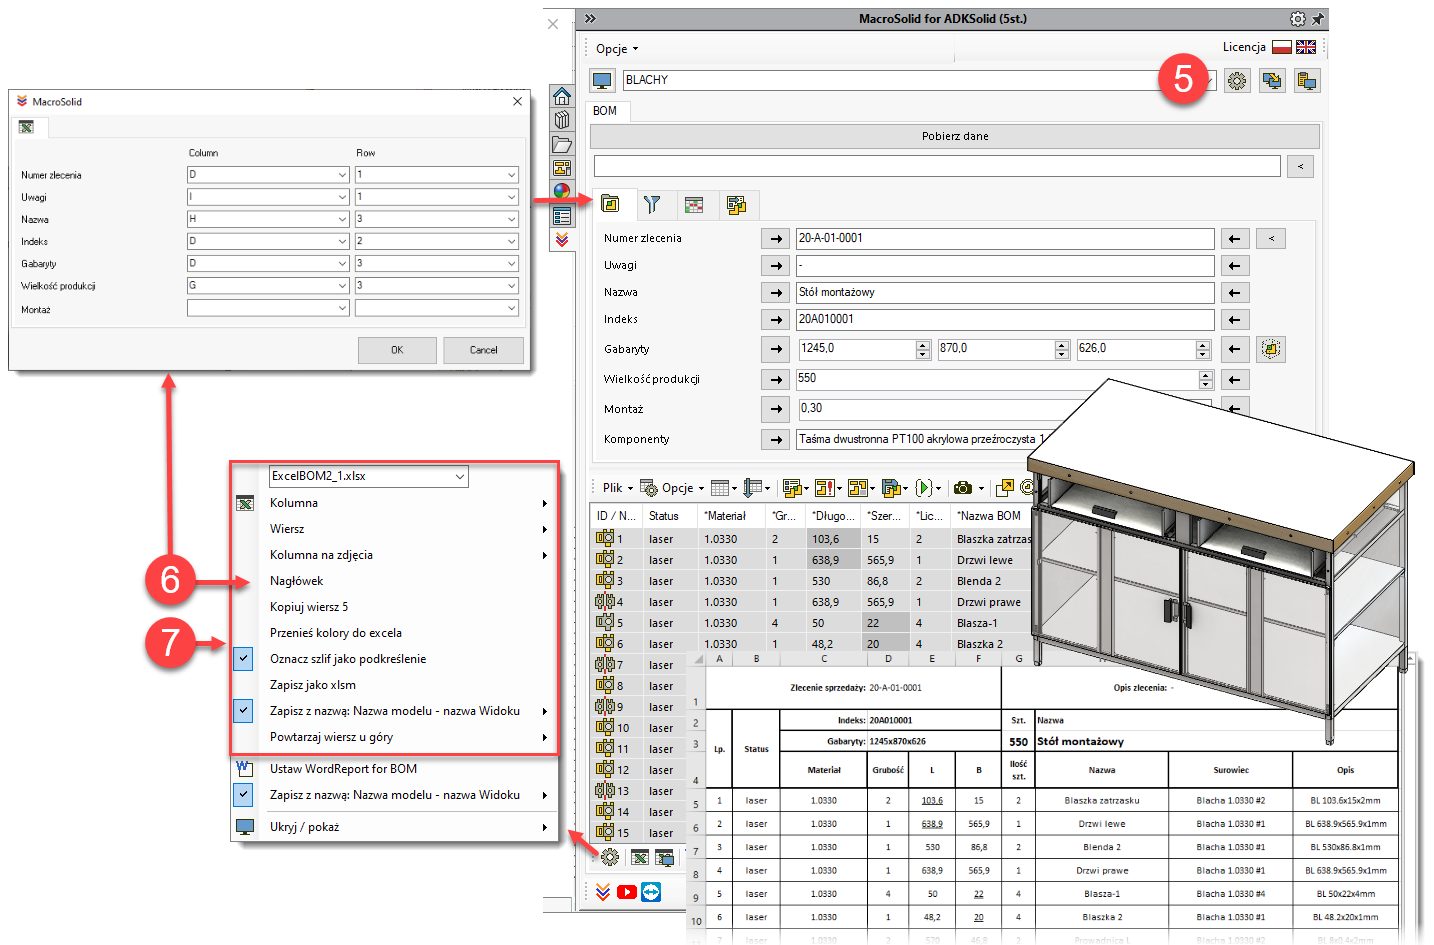The image size is (1434, 945).
Task: Click the Numer zlecenia field 20-A-01-0001
Action: coord(1005,239)
